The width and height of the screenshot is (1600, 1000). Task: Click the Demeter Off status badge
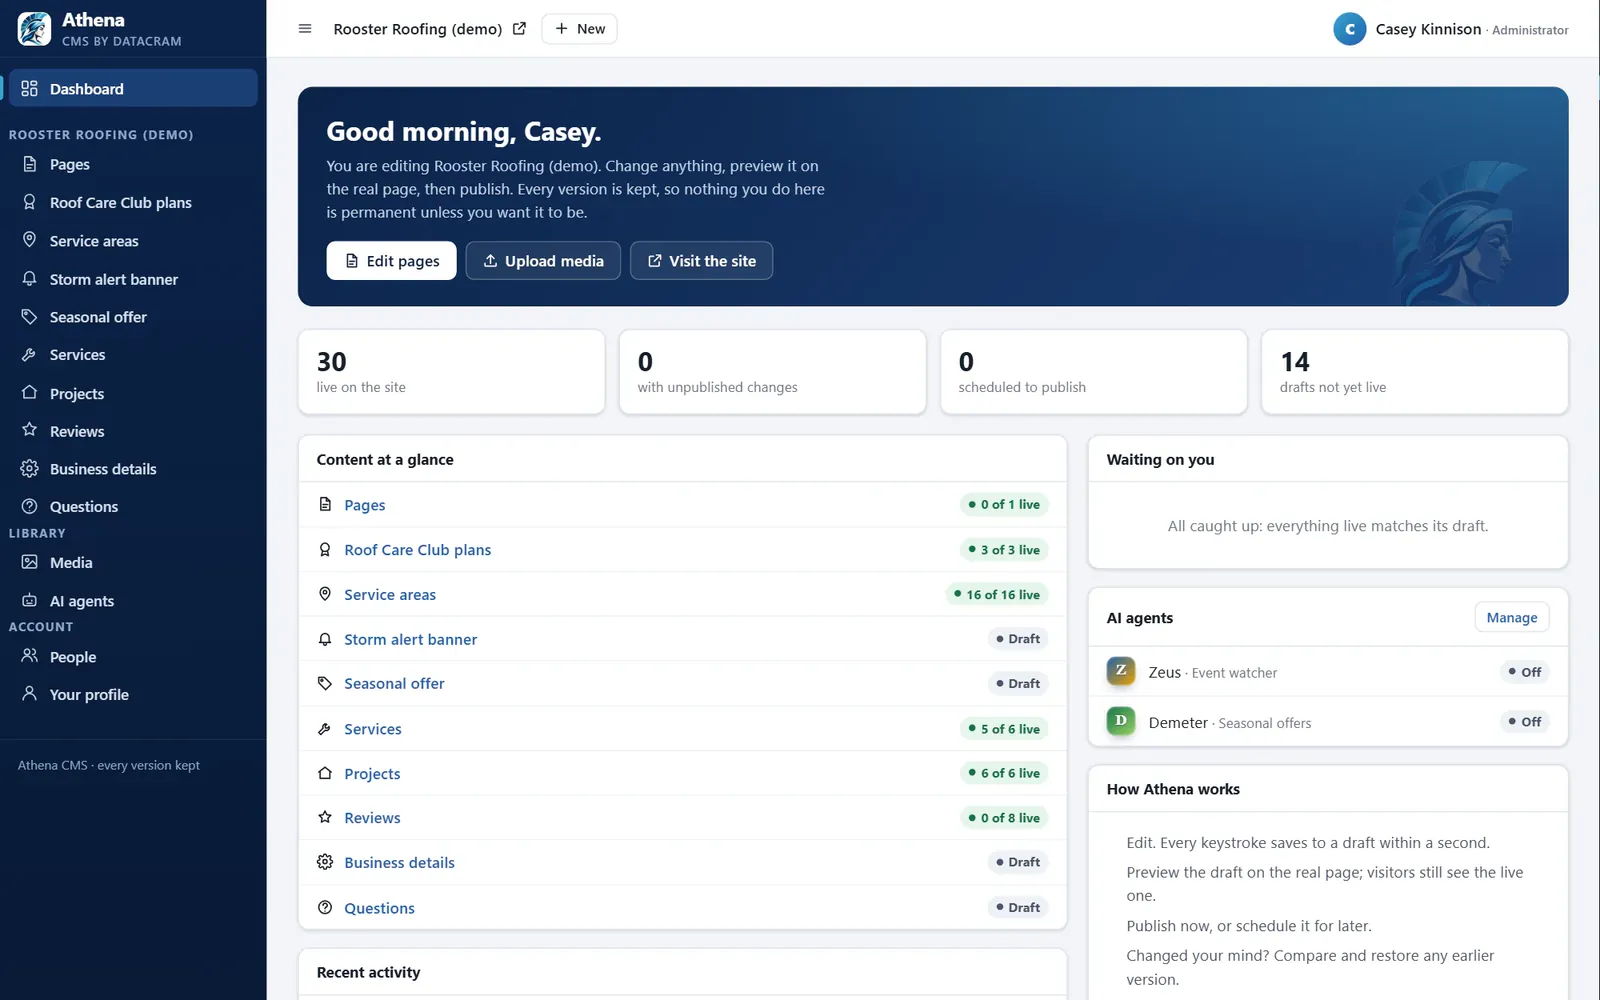coord(1524,721)
